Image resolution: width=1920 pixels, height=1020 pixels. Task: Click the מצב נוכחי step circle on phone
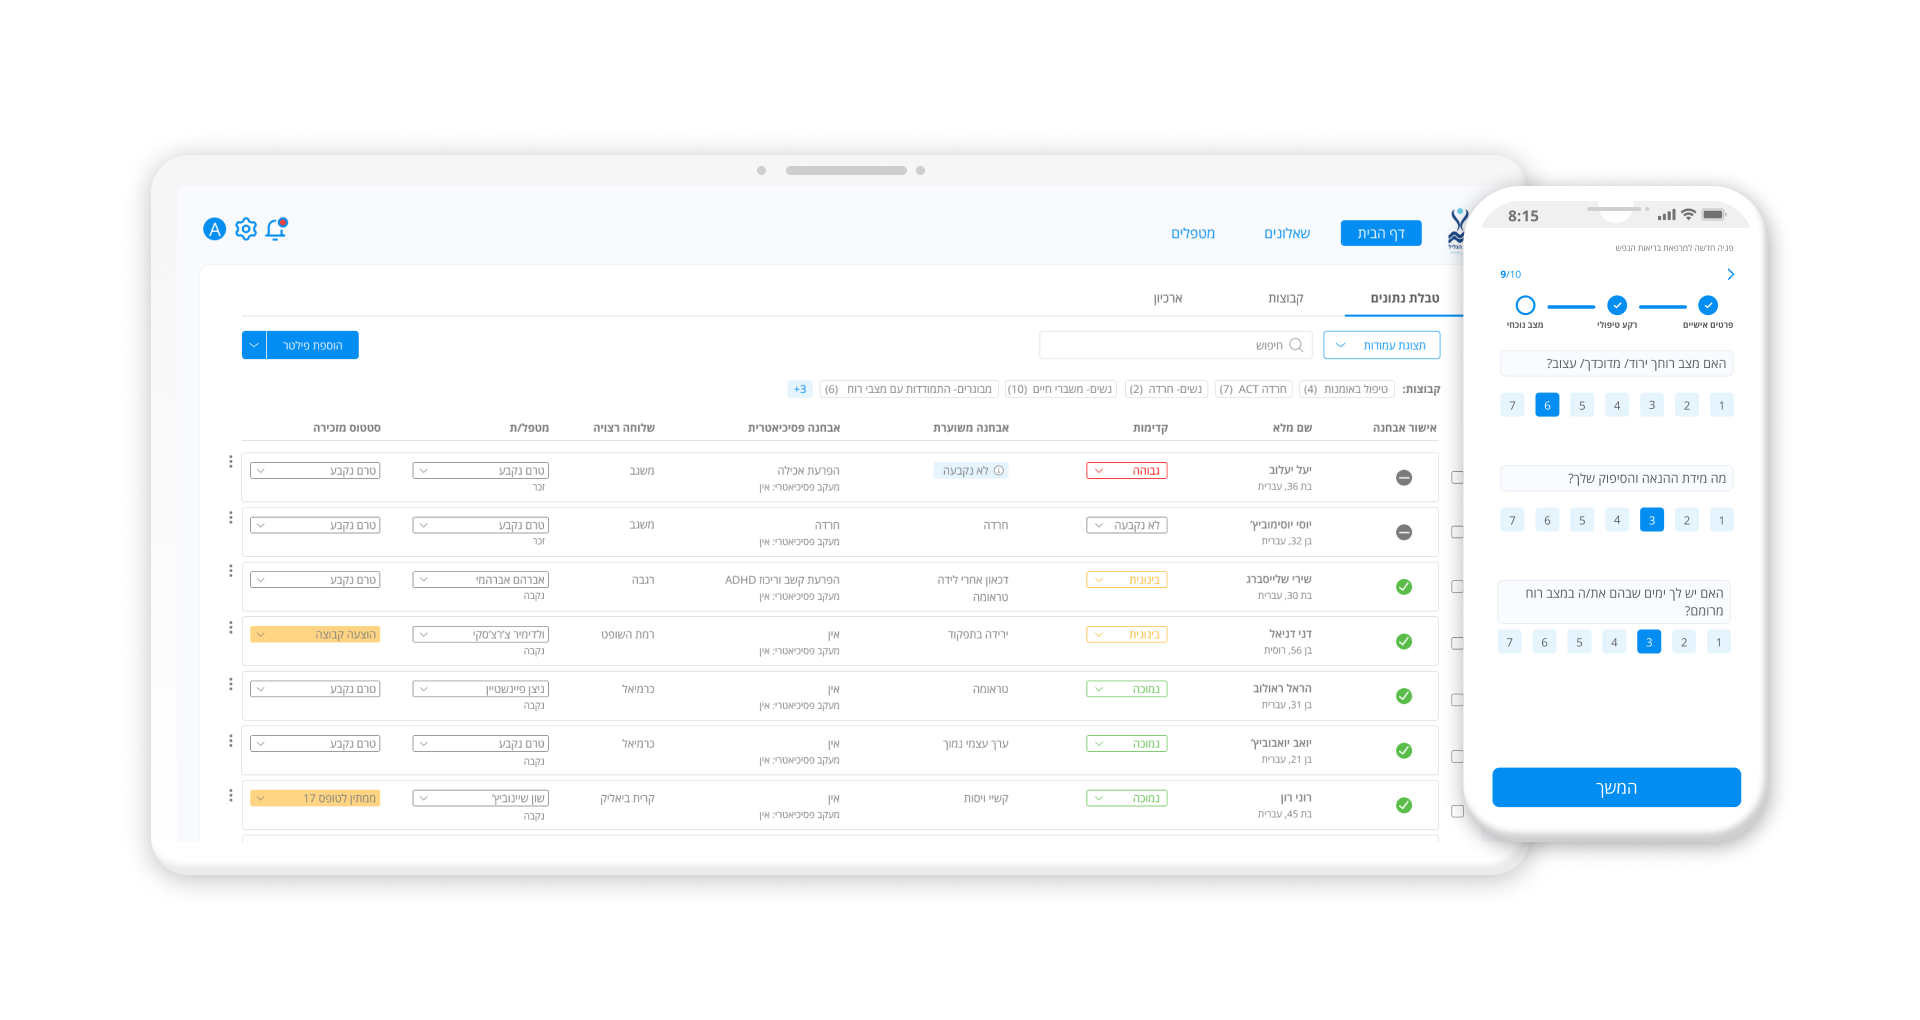tap(1525, 305)
